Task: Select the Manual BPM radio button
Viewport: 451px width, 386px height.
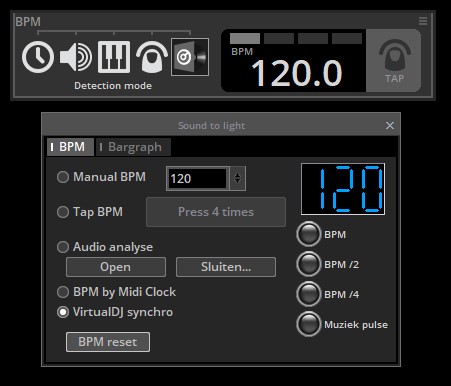Action: (x=63, y=177)
